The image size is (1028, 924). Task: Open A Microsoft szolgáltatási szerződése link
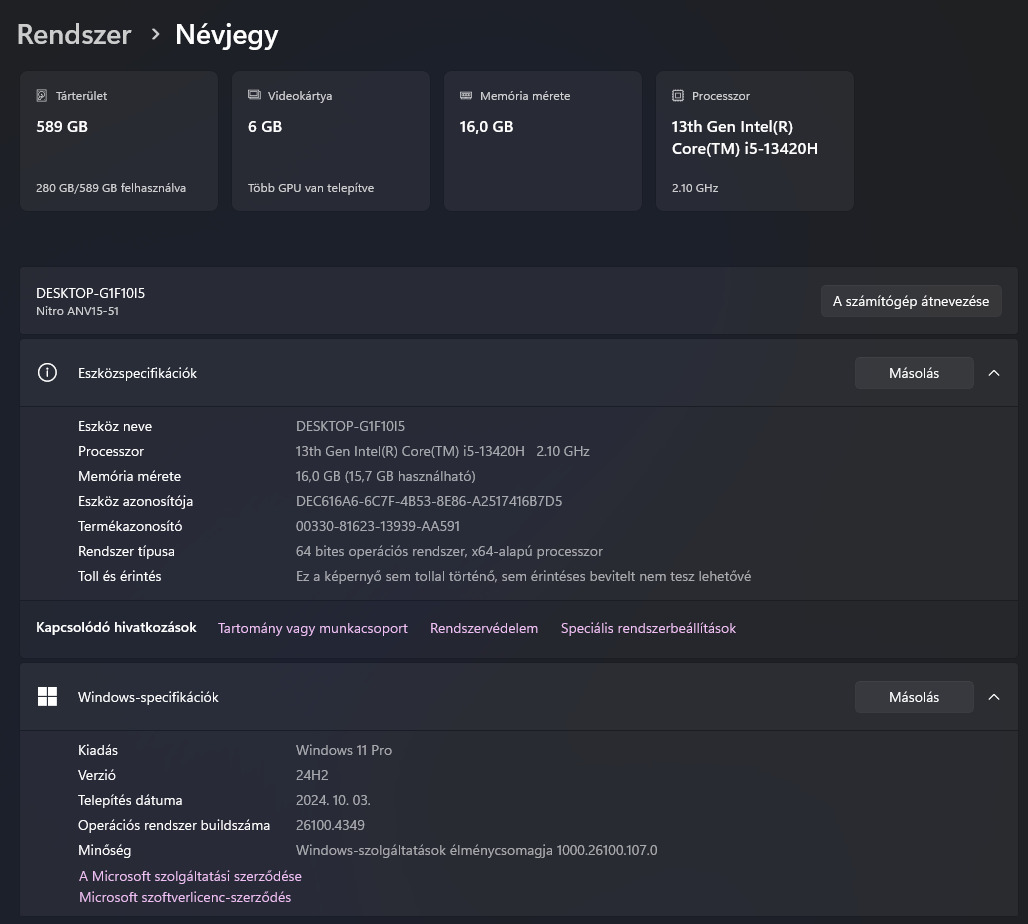pyautogui.click(x=190, y=876)
